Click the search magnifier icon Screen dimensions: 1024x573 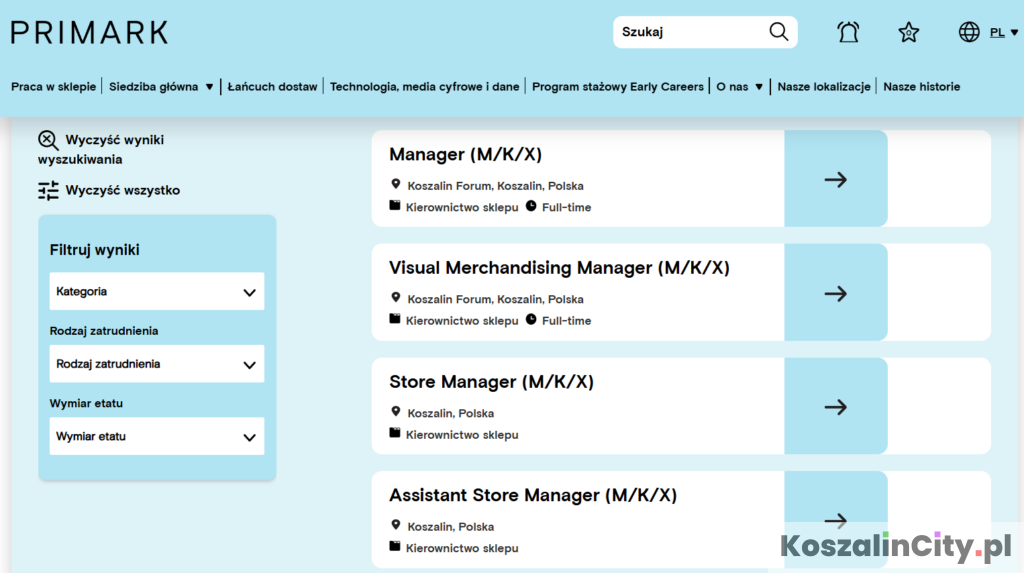pyautogui.click(x=779, y=32)
